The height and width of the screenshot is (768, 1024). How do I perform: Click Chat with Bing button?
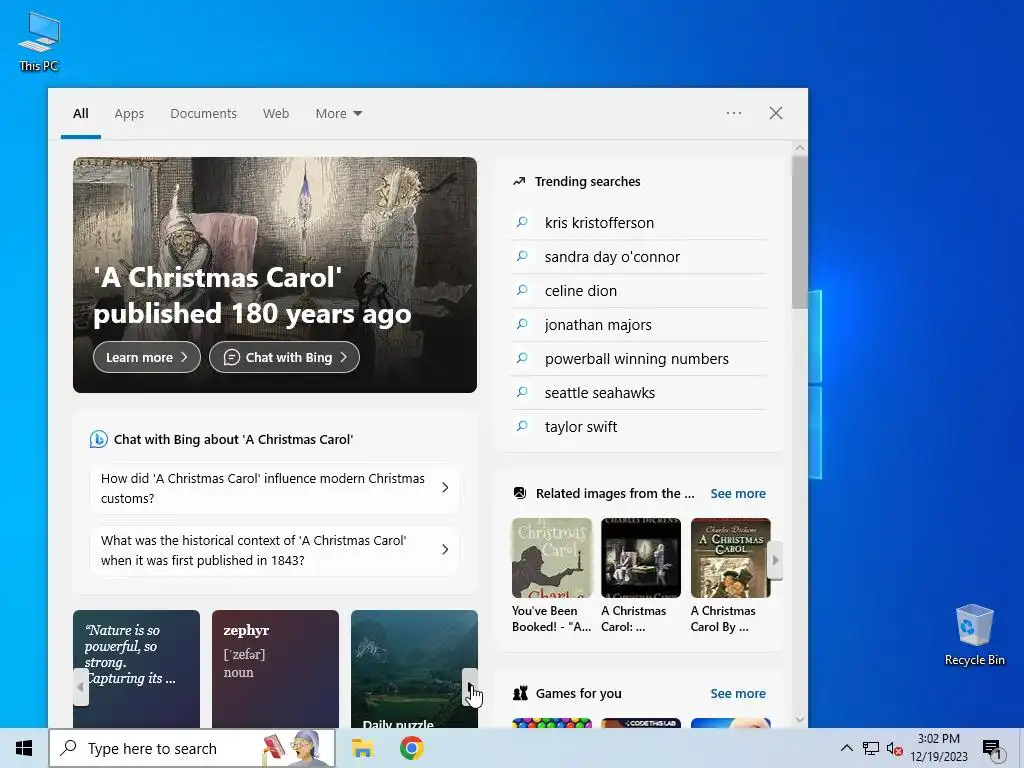pyautogui.click(x=284, y=357)
